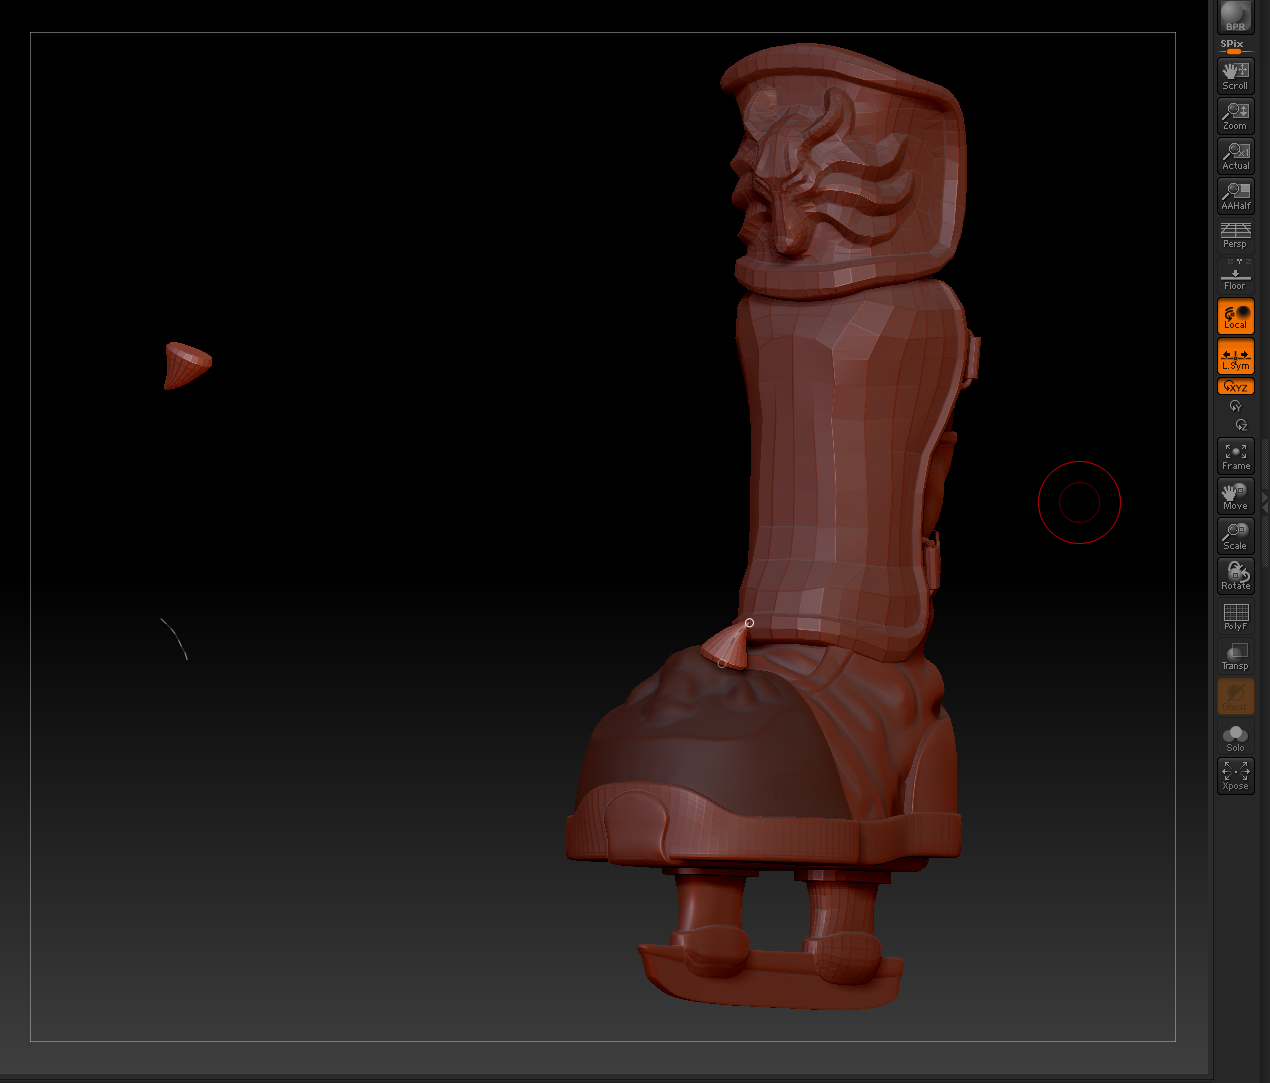Click the right tray divider arrows
The image size is (1270, 1083).
coord(1265,503)
